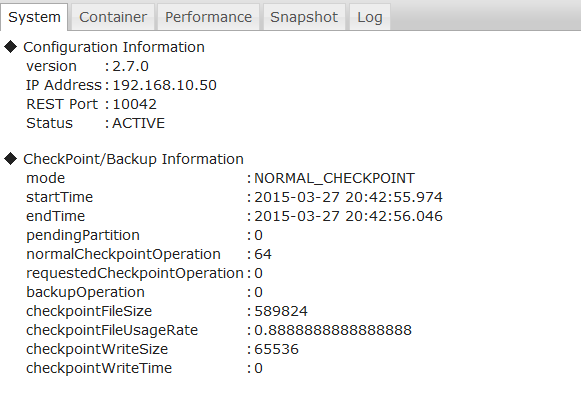Click the pendingPartition value 0

point(258,235)
